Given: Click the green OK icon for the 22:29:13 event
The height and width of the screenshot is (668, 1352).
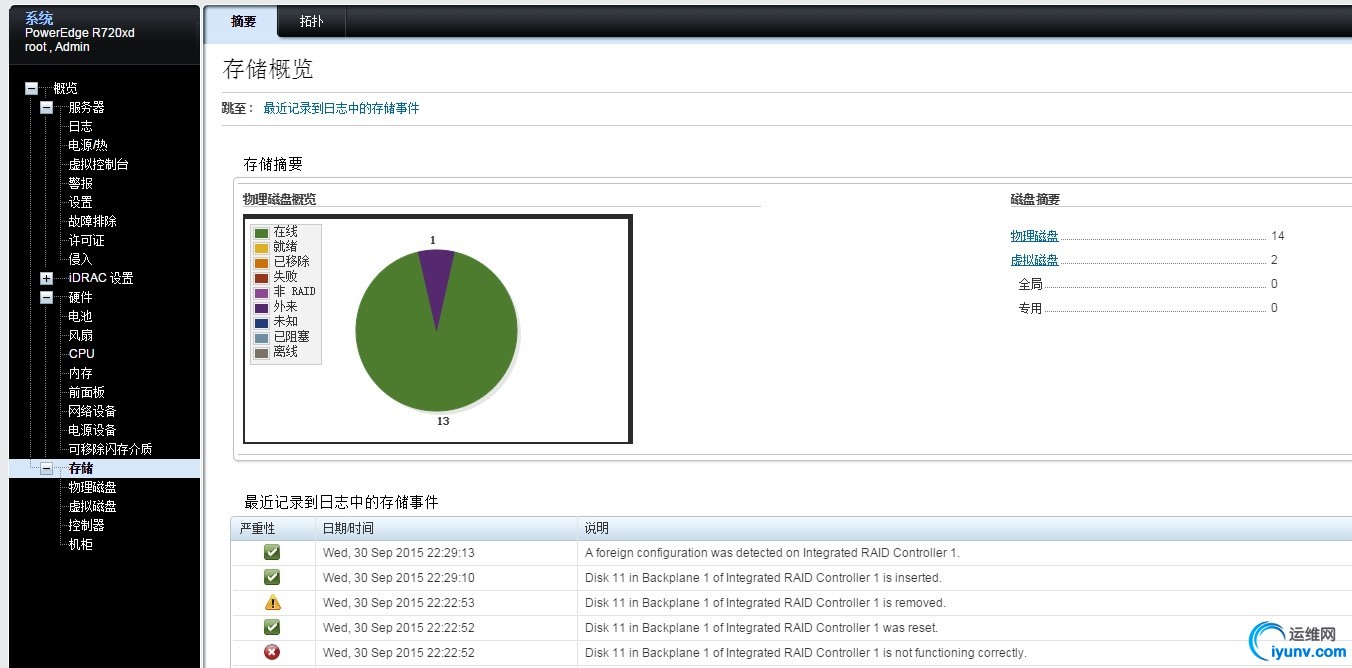Looking at the screenshot, I should (272, 552).
